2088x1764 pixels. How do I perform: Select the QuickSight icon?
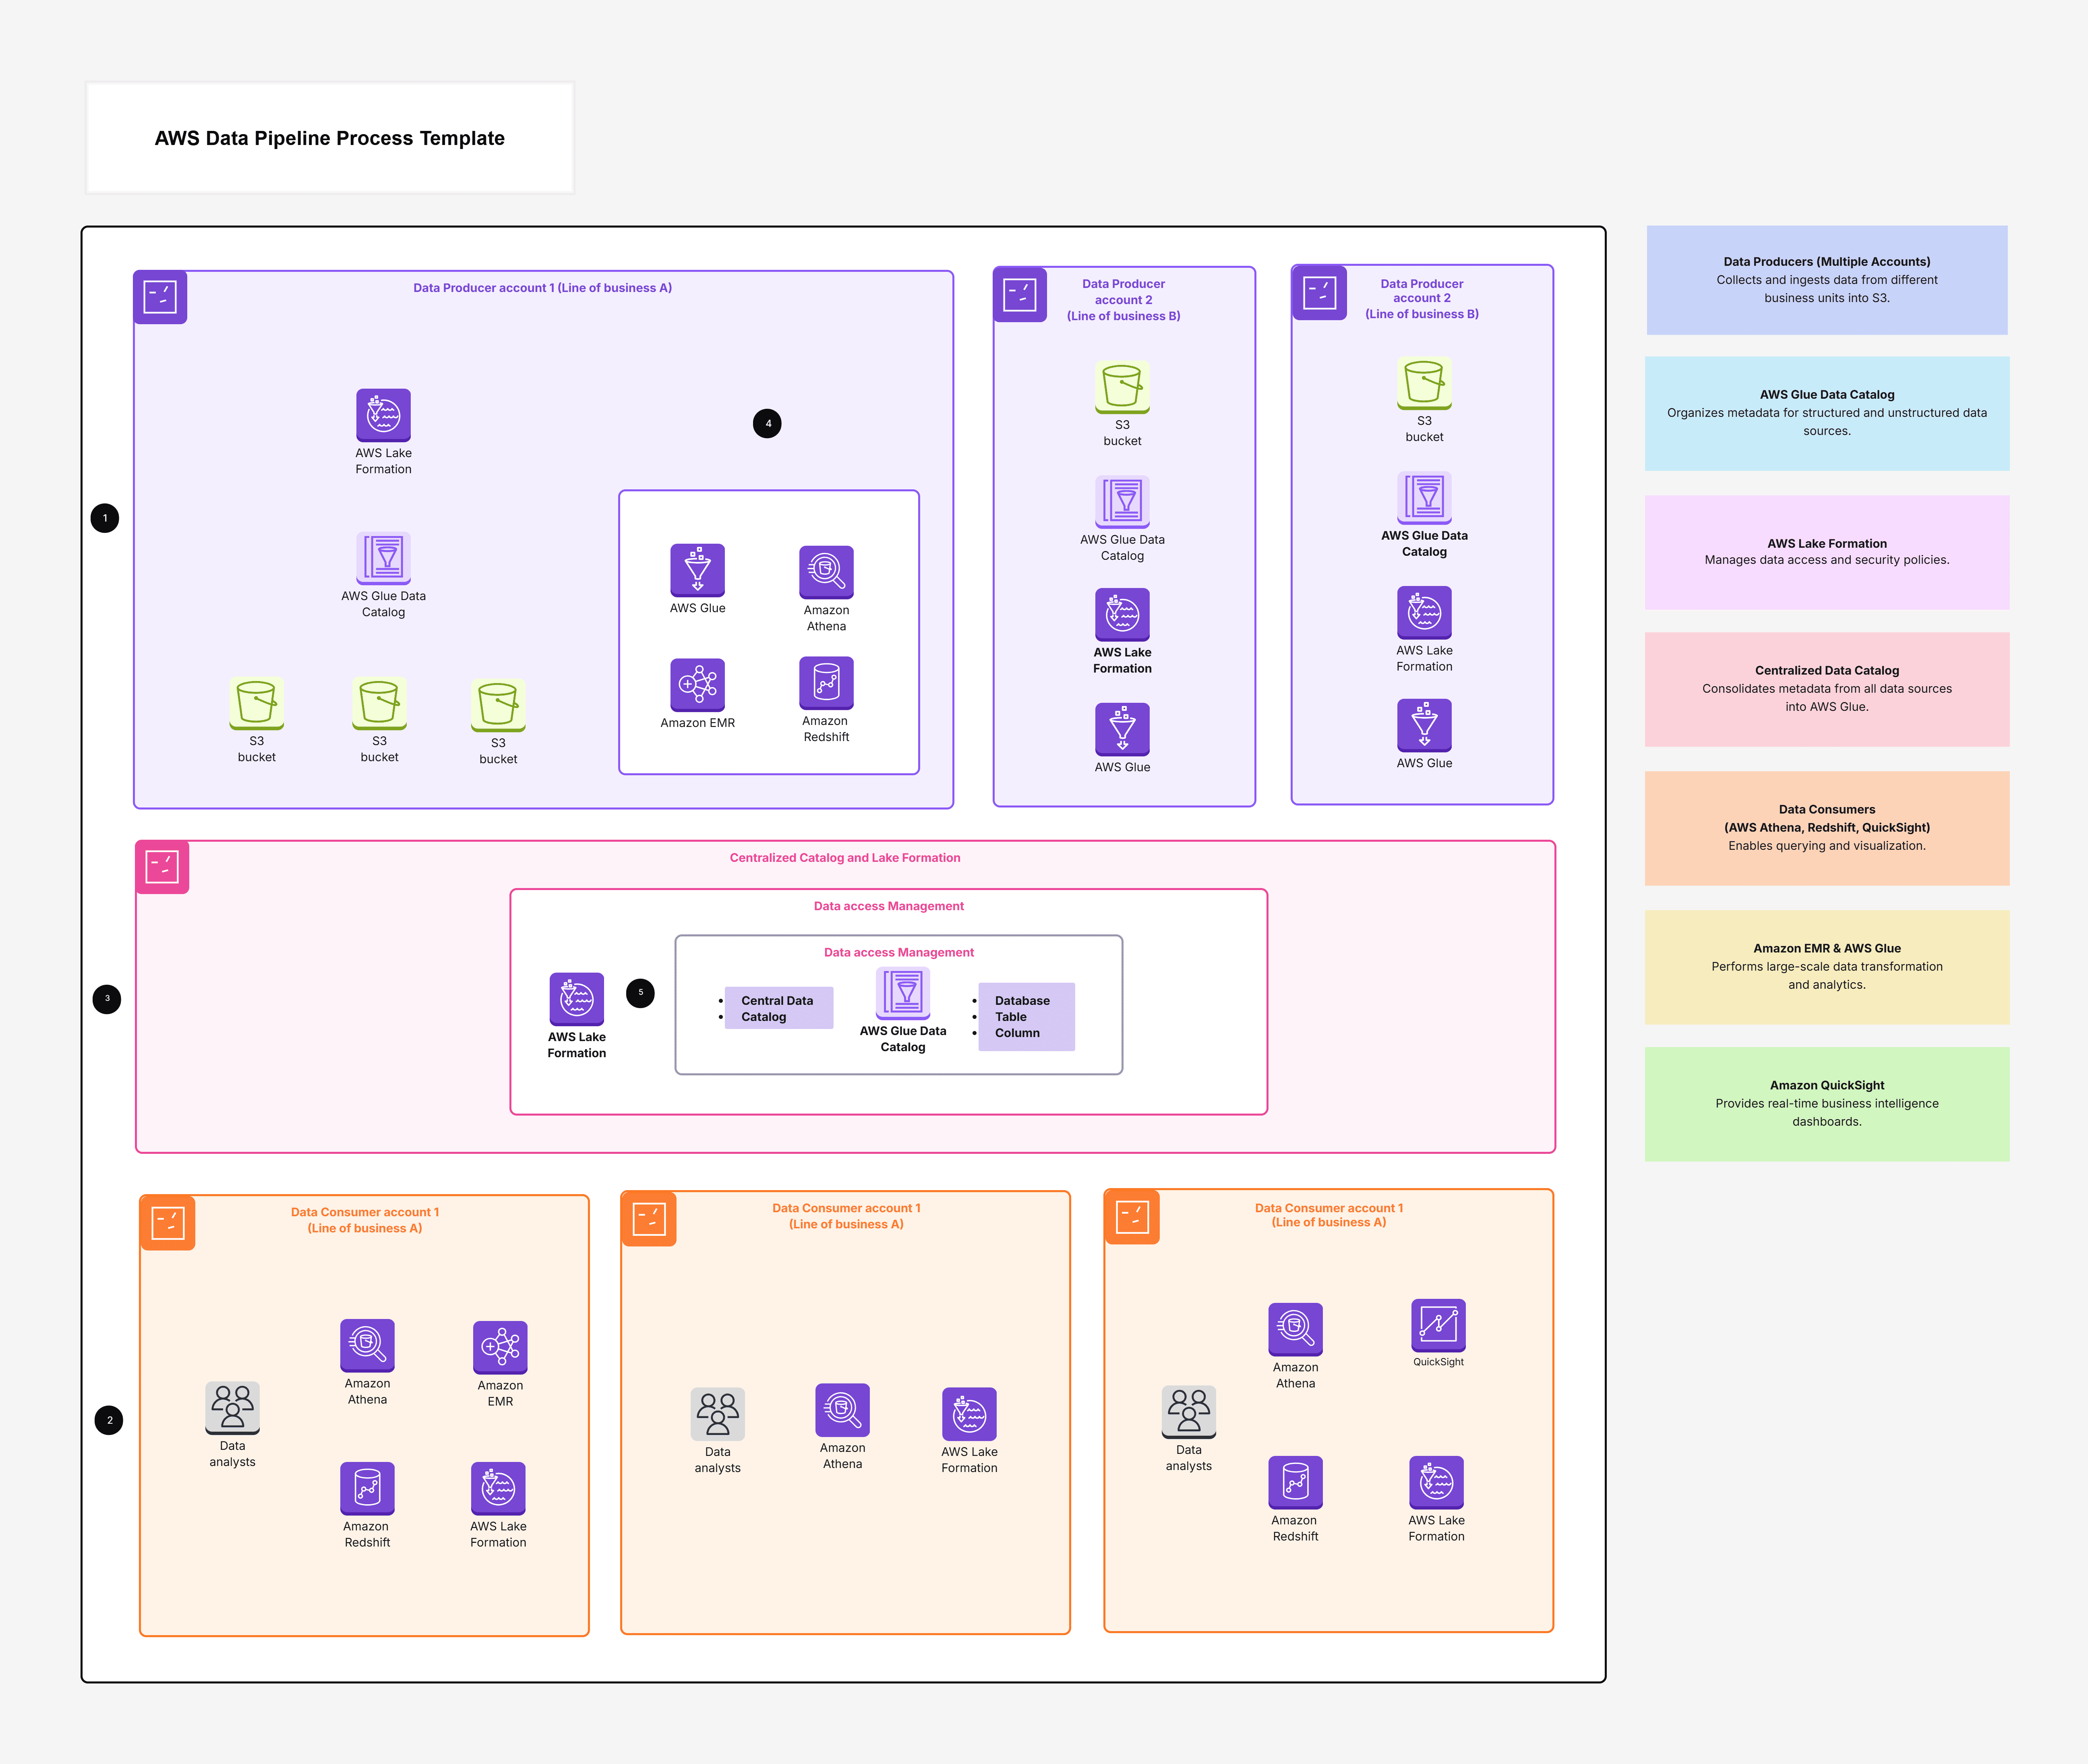[1438, 1325]
